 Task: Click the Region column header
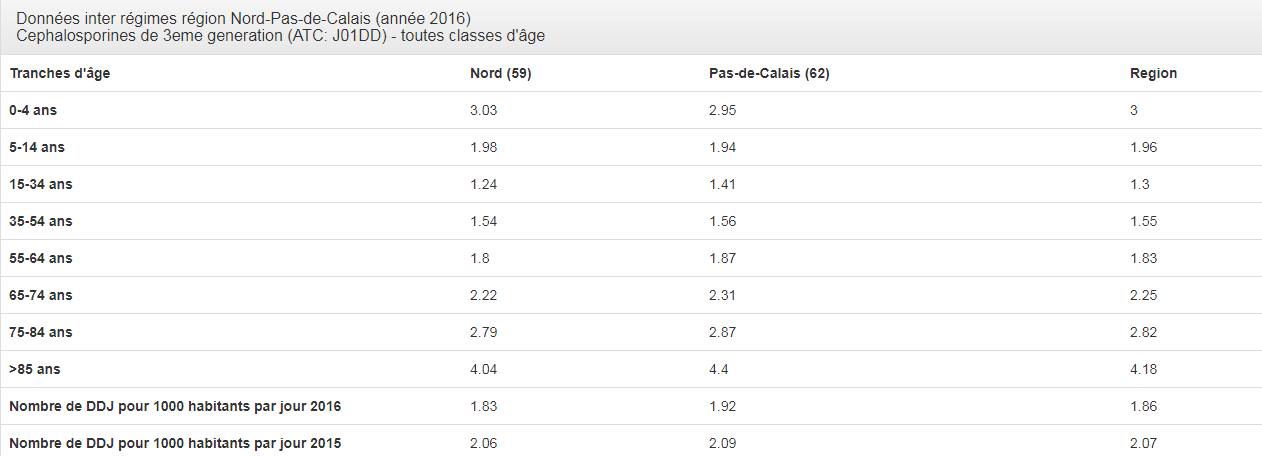click(x=1153, y=74)
